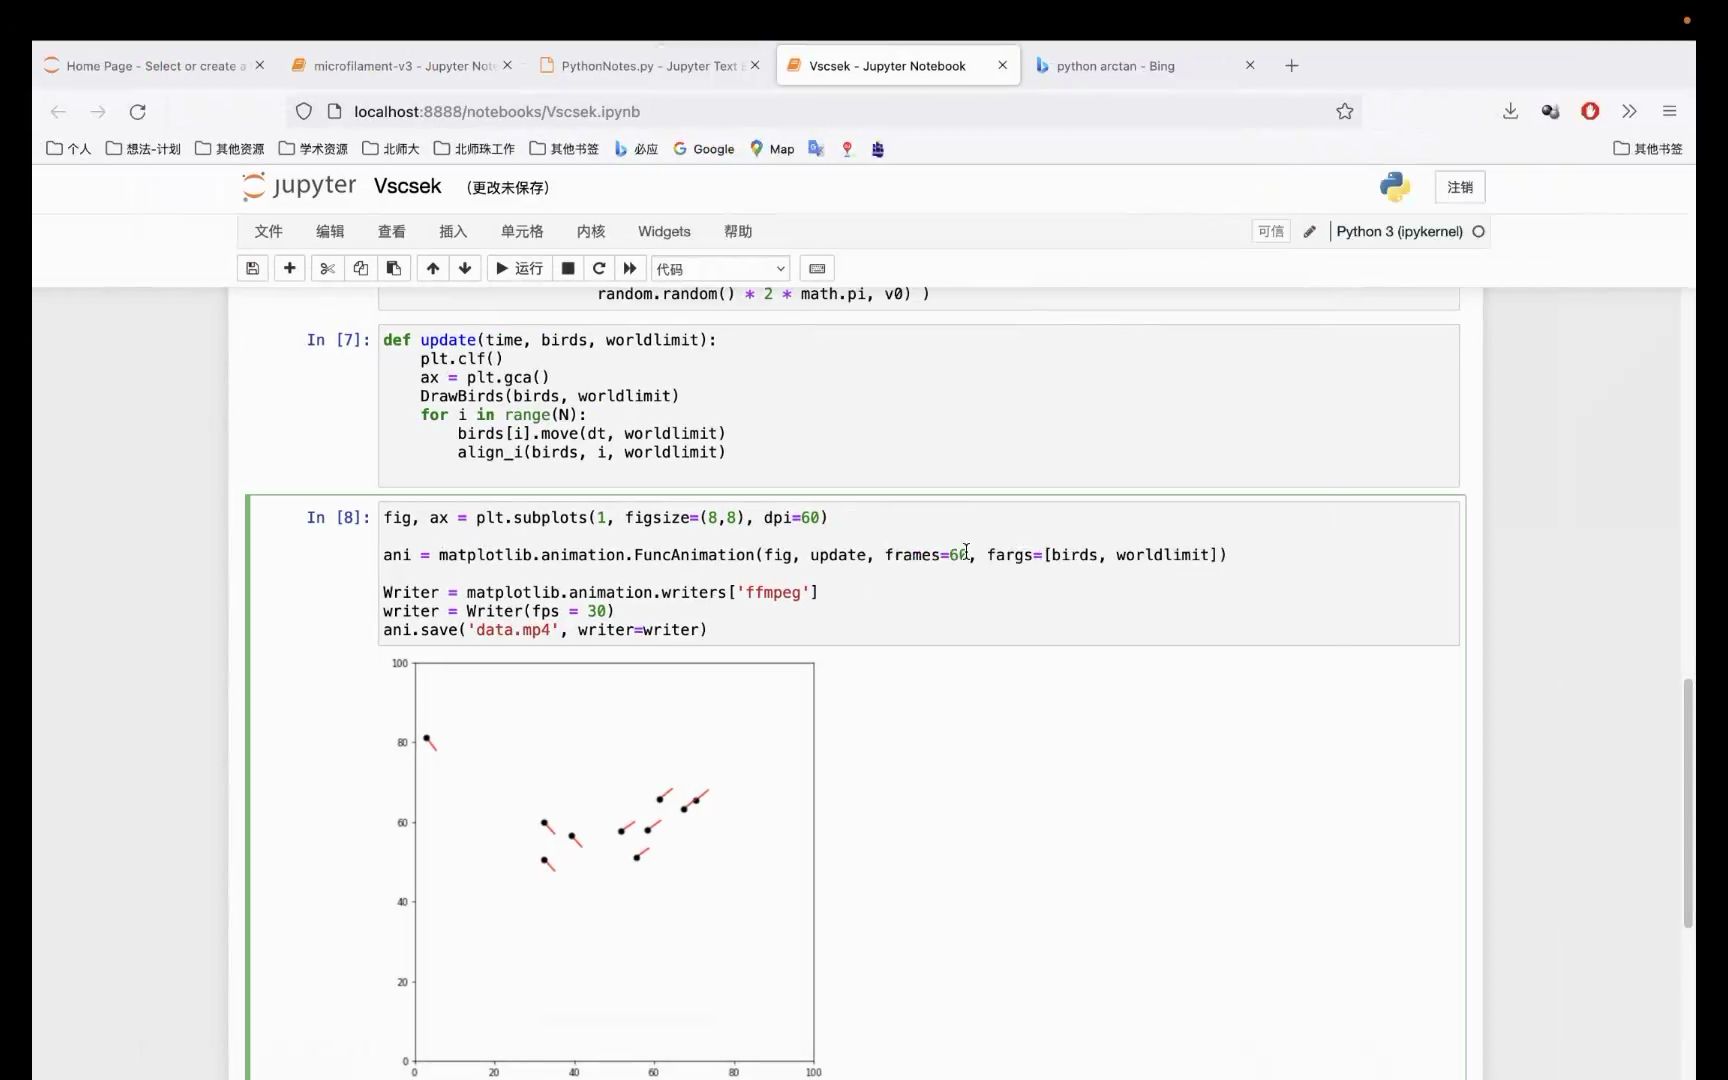Open the 北师大 bookmarks folder

pyautogui.click(x=390, y=149)
